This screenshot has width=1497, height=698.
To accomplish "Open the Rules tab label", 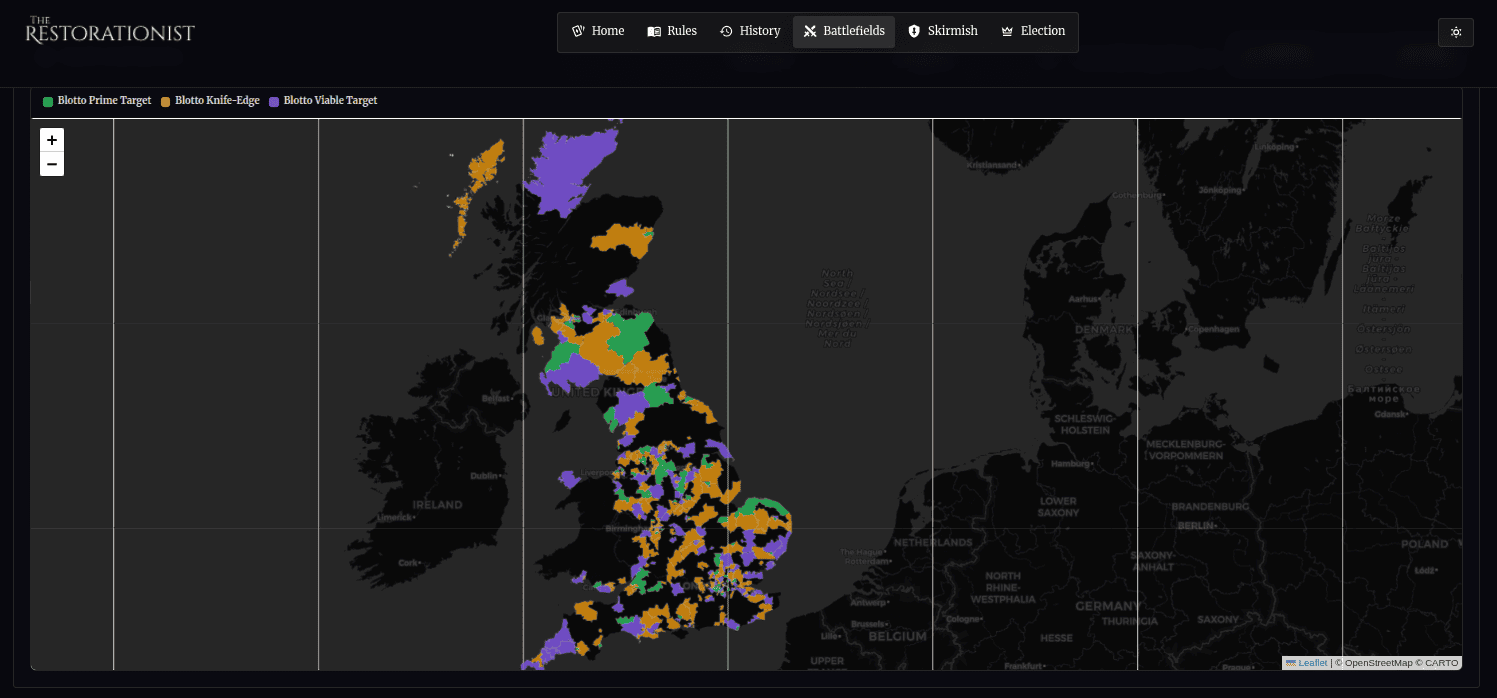I will (682, 31).
